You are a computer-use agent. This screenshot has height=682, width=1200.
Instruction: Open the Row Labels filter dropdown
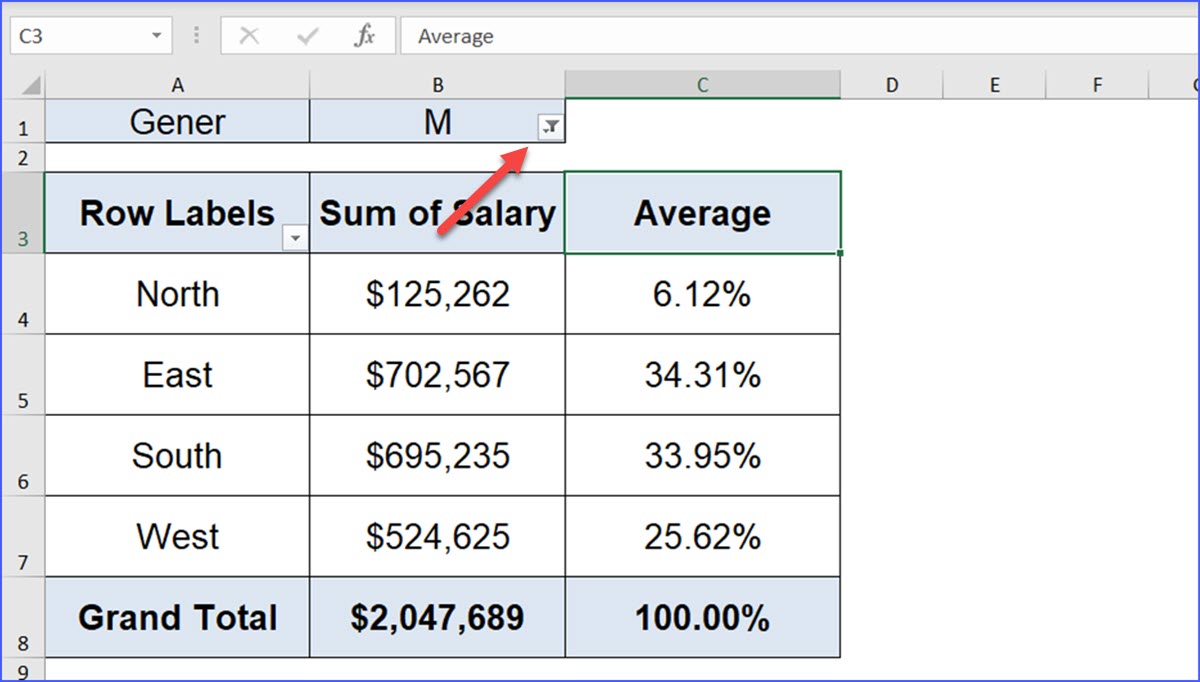click(x=294, y=238)
